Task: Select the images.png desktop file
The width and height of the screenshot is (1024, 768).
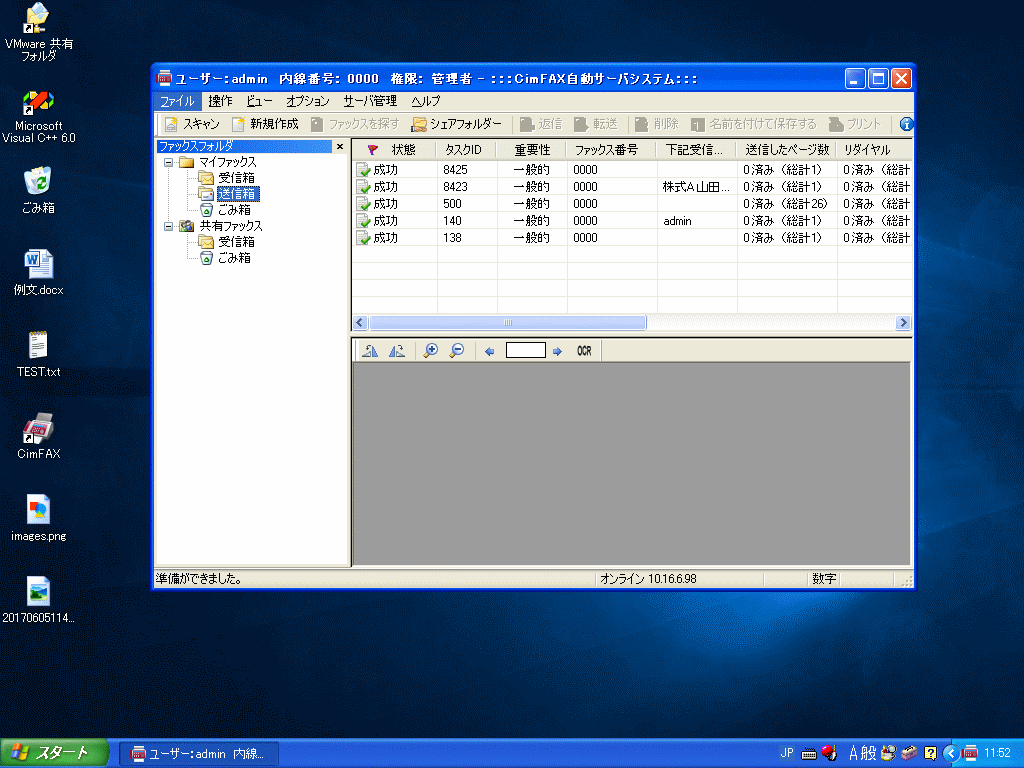Action: 39,518
